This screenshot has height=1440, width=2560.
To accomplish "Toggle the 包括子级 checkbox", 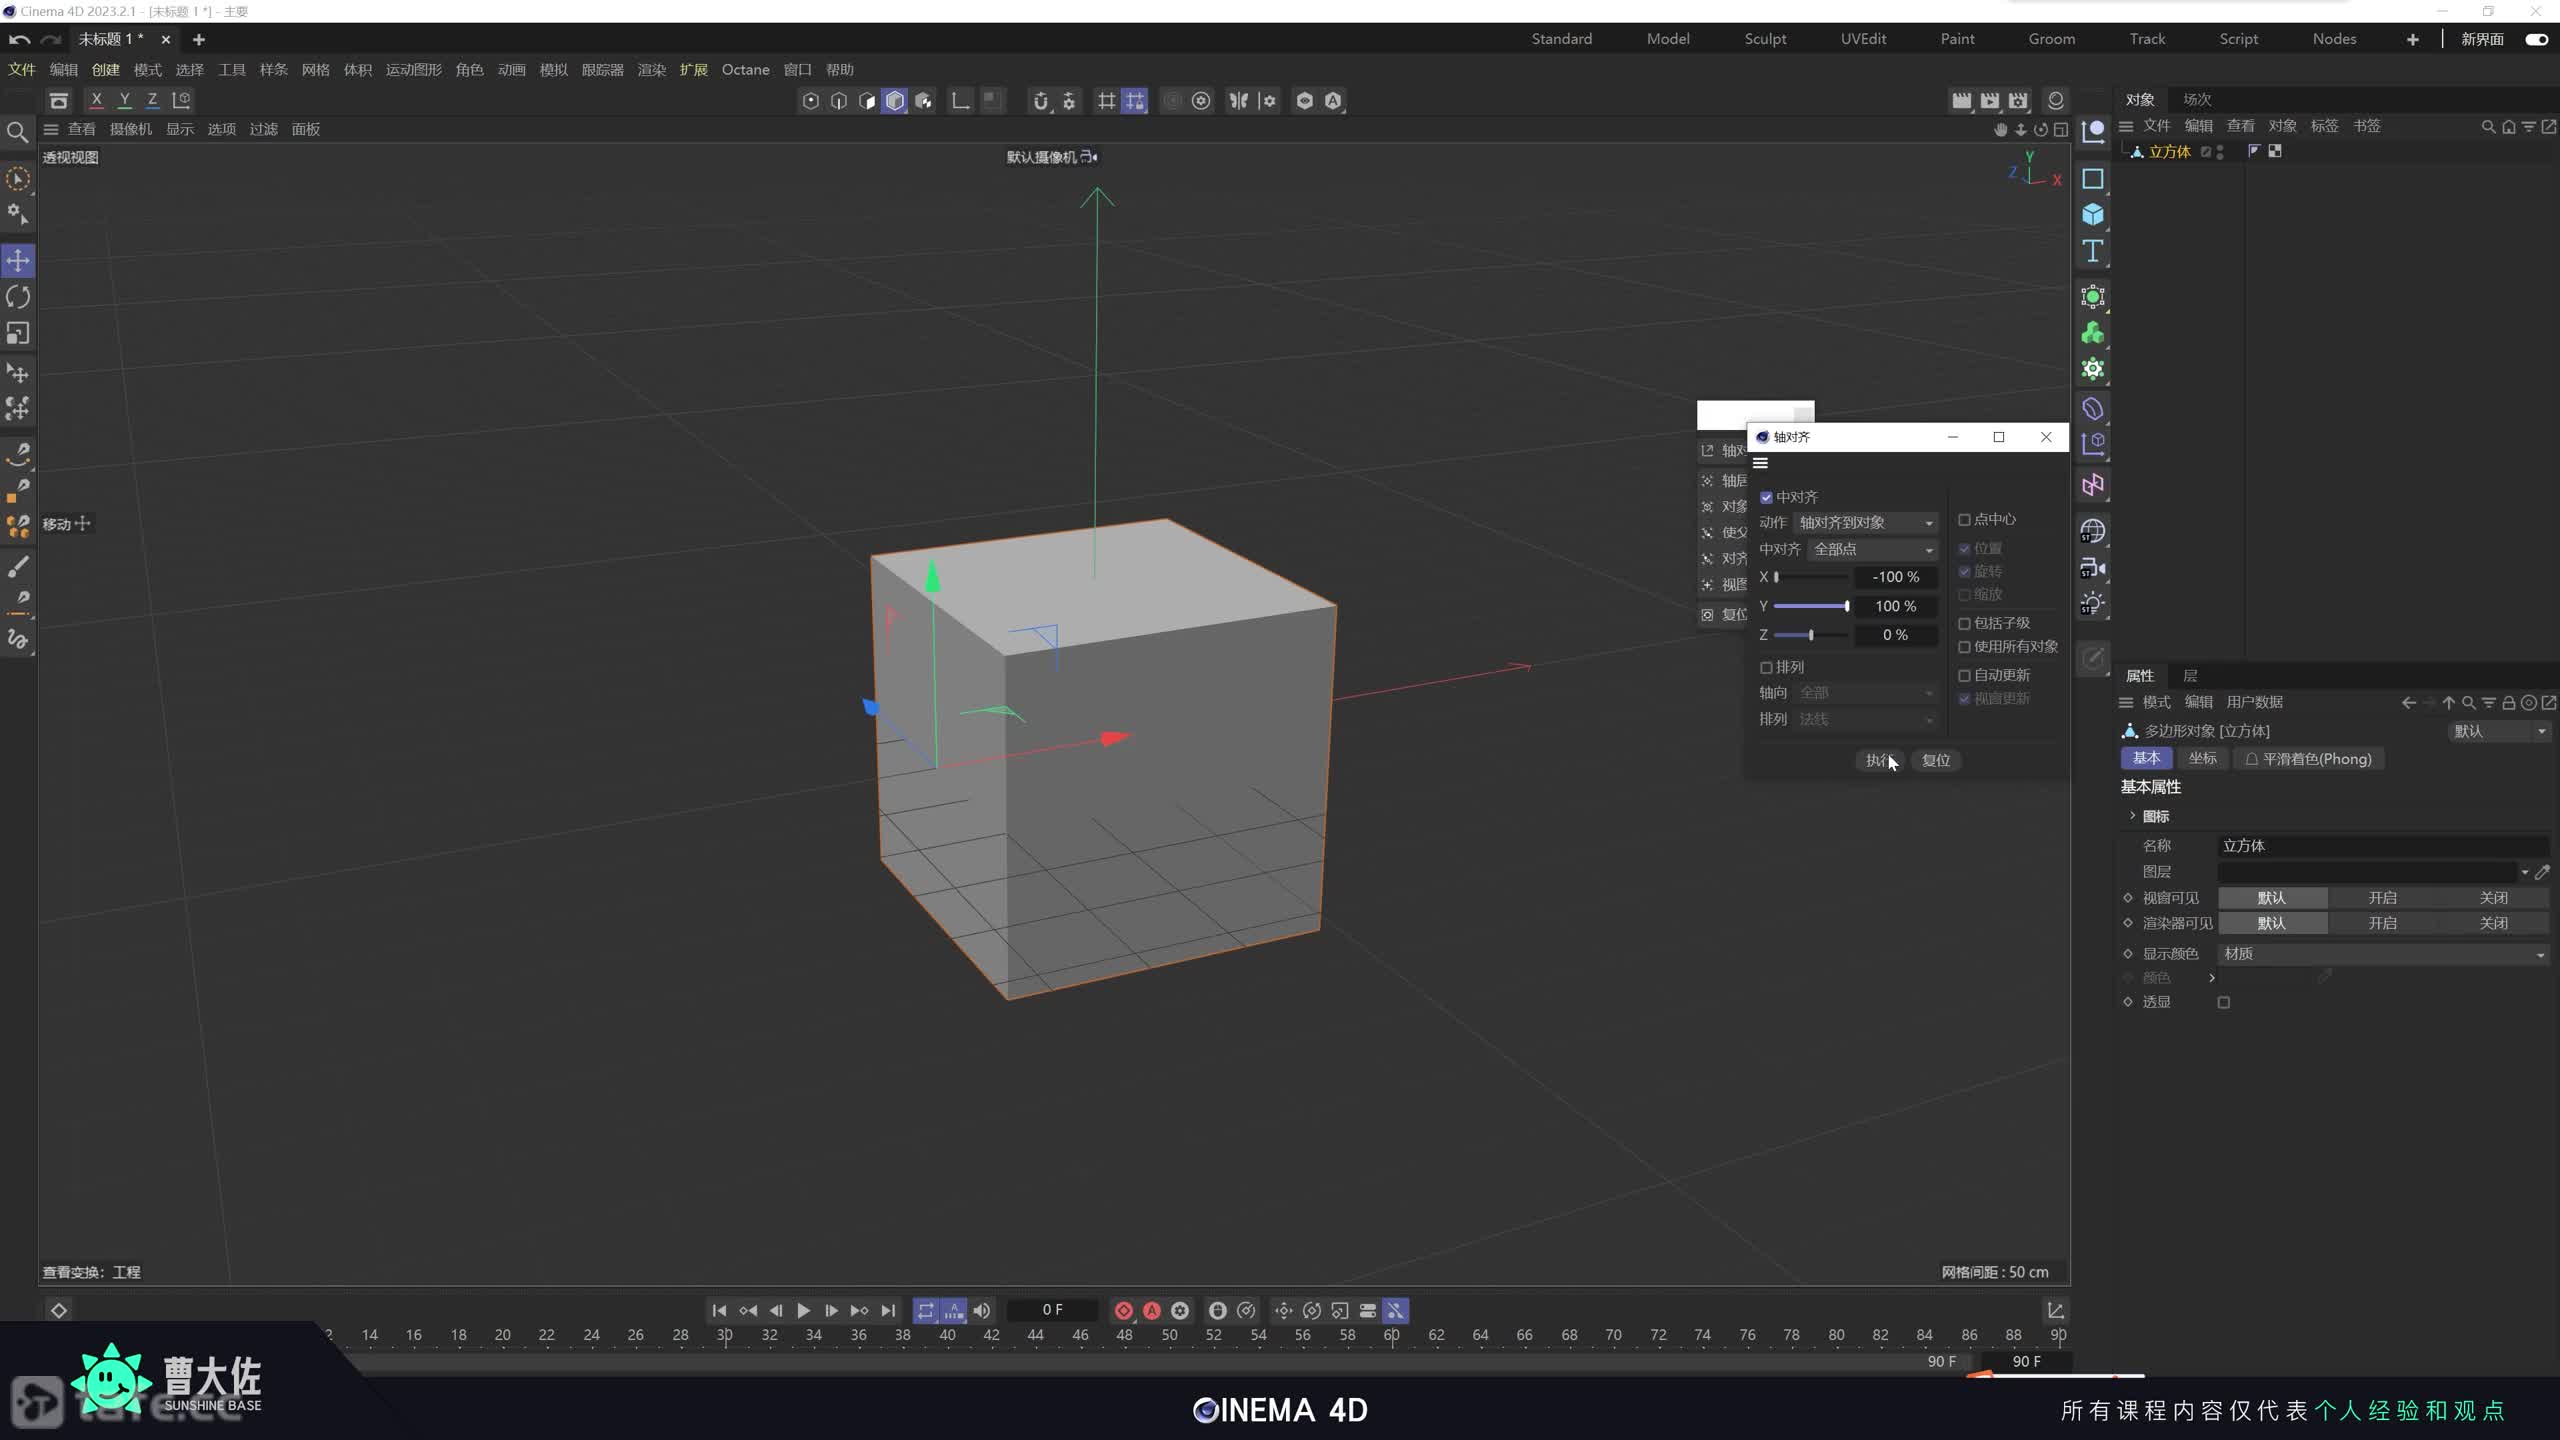I will click(1964, 623).
